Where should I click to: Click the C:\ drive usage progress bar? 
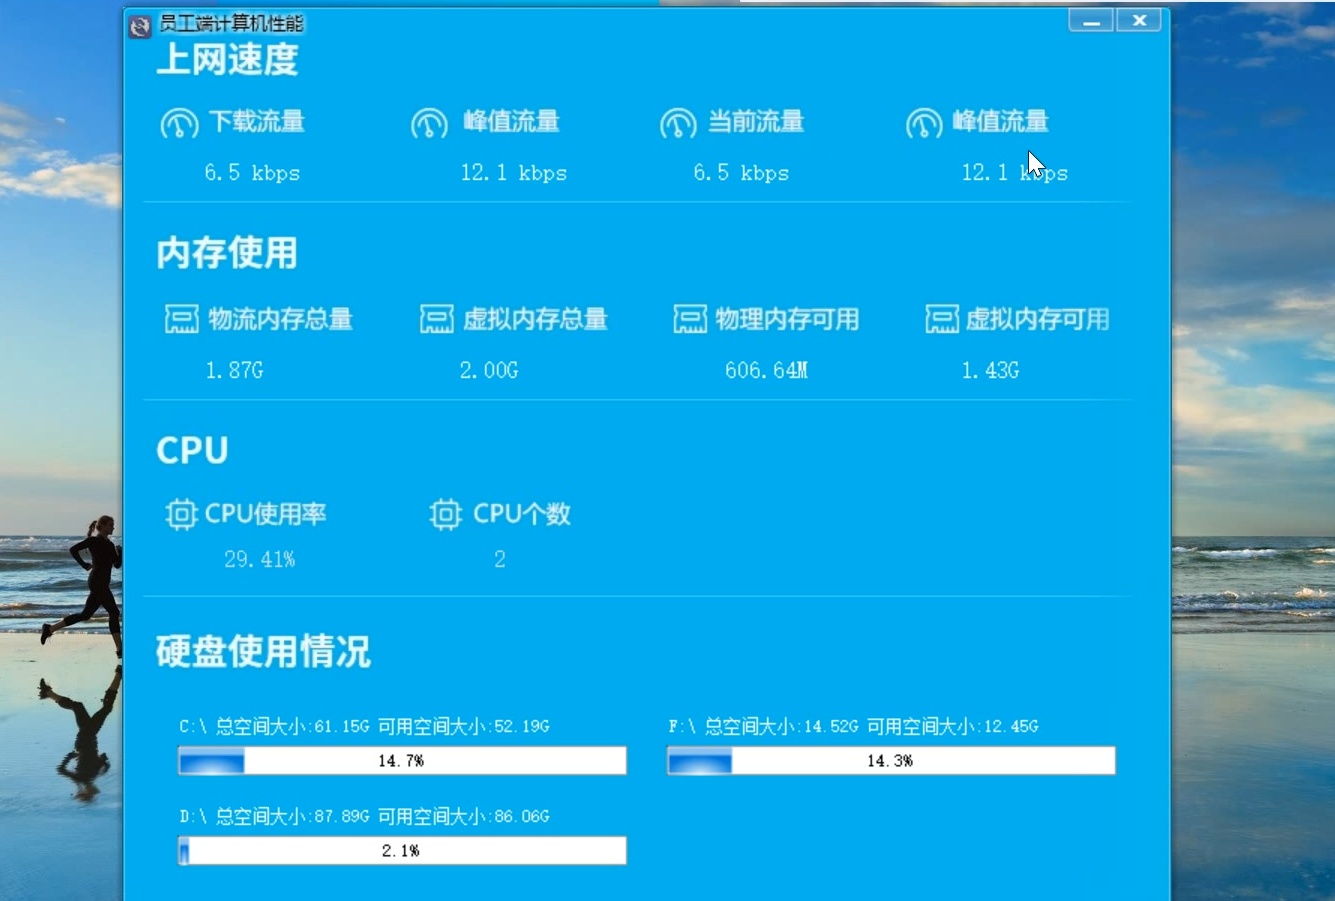pos(402,760)
